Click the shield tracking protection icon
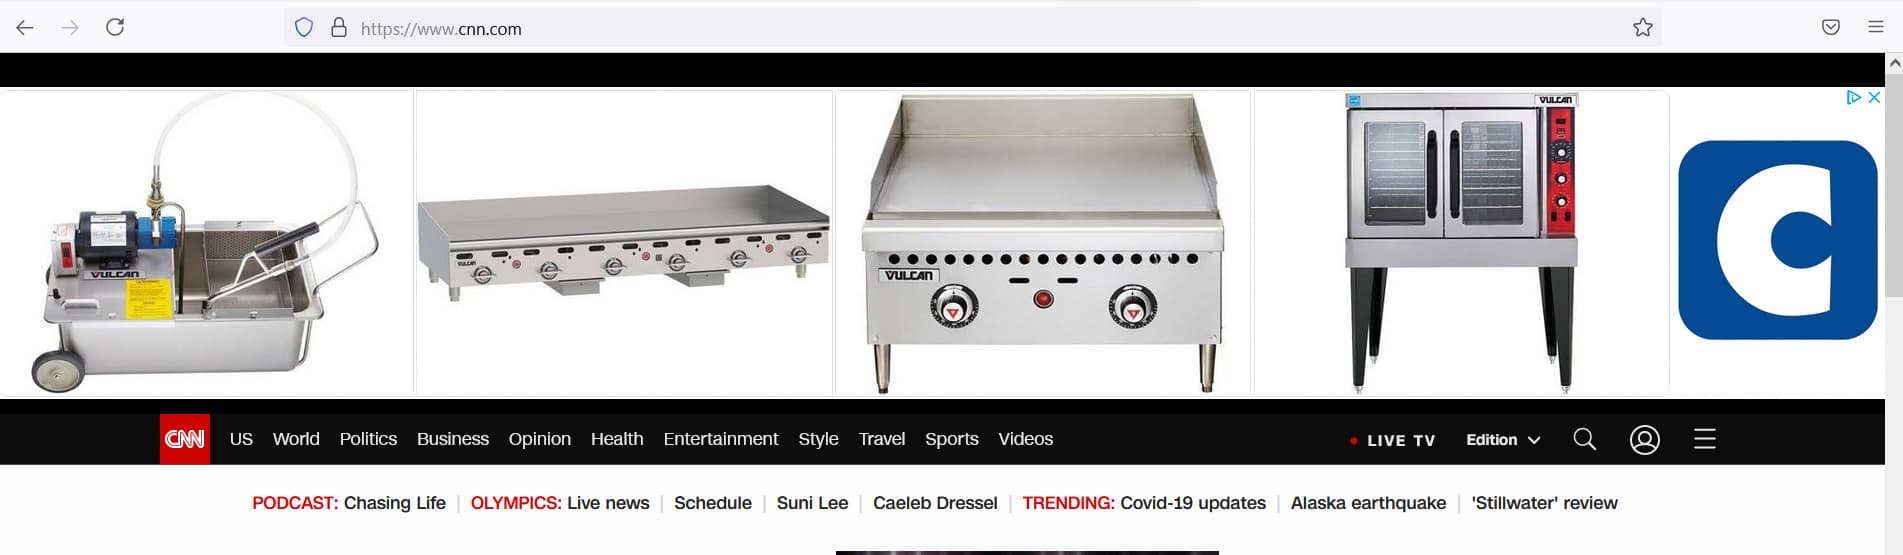Viewport: 1903px width, 555px height. pos(304,28)
